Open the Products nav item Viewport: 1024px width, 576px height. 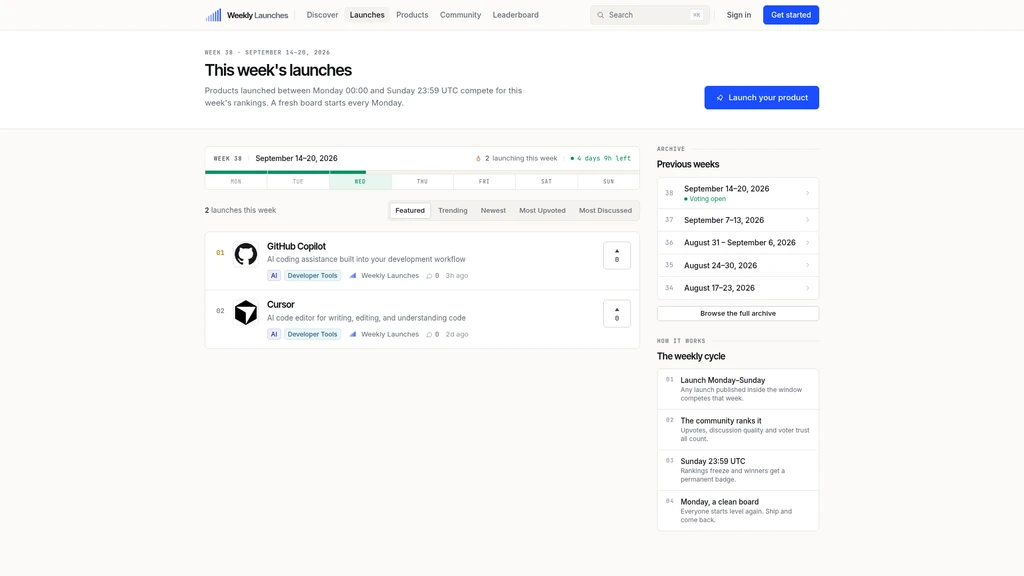pyautogui.click(x=412, y=15)
